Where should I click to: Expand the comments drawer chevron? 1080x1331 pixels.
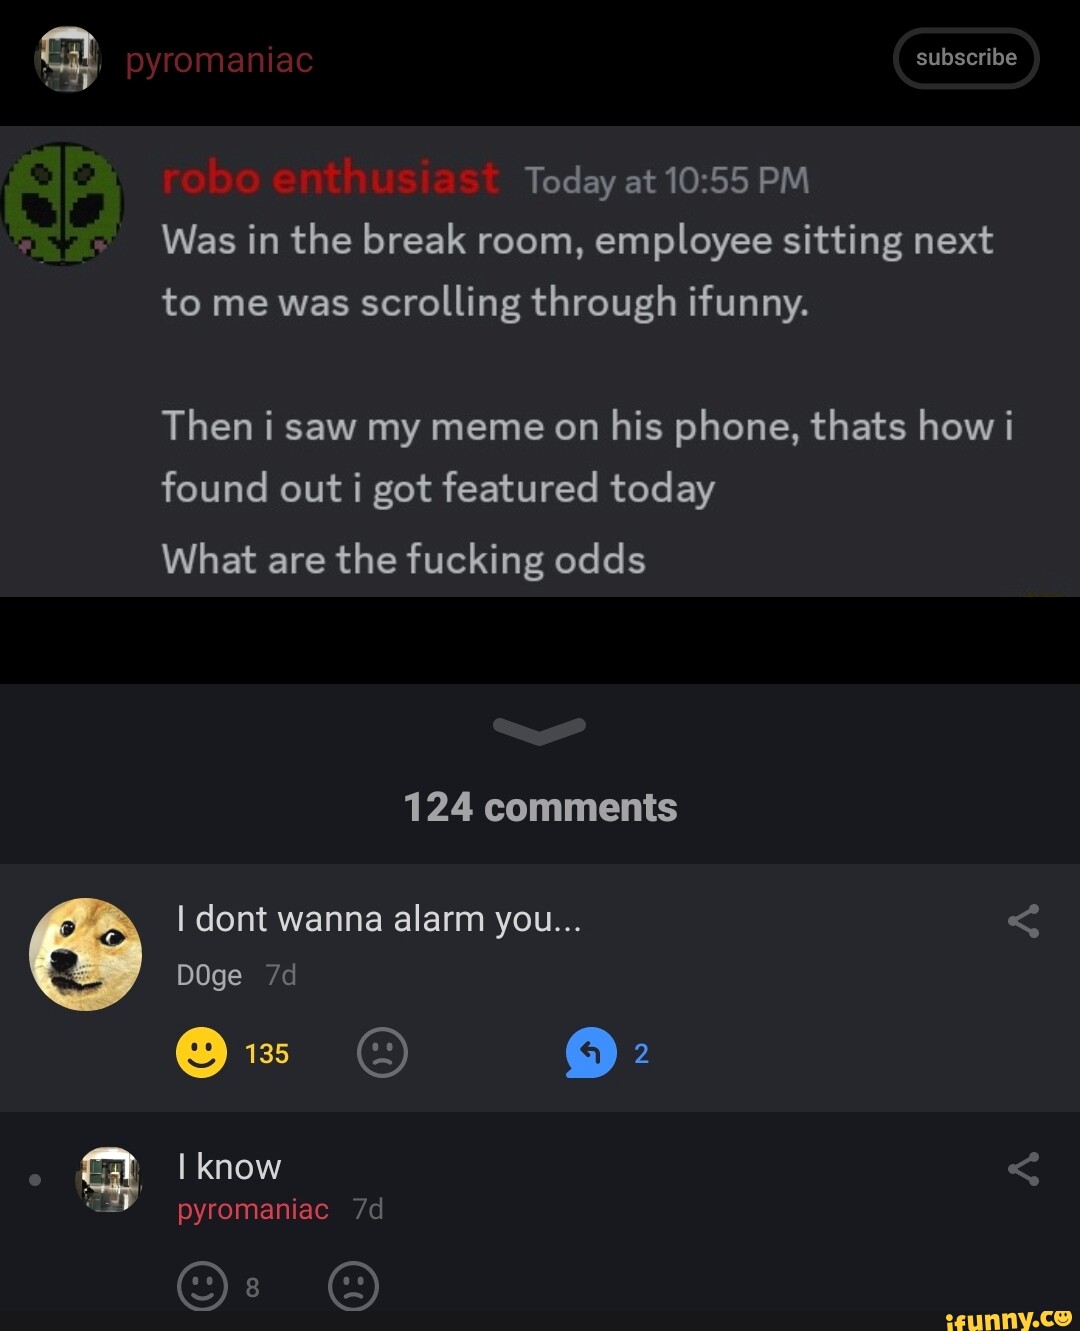pyautogui.click(x=540, y=731)
